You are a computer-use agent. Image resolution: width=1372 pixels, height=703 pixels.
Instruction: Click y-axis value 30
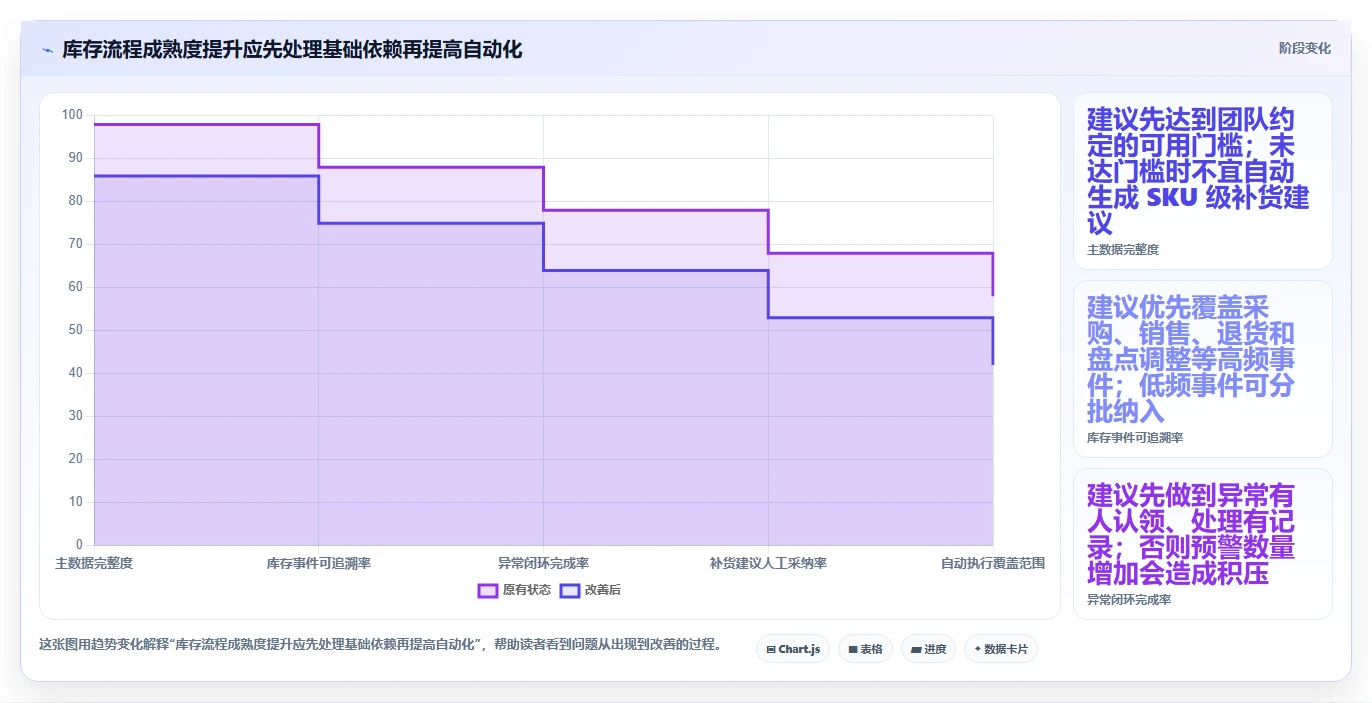tap(76, 416)
